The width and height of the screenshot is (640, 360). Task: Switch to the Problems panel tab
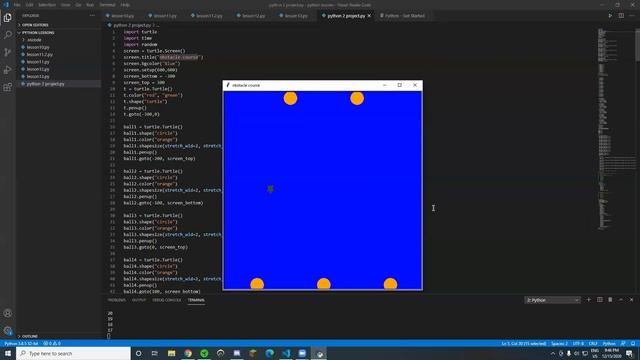coord(117,300)
